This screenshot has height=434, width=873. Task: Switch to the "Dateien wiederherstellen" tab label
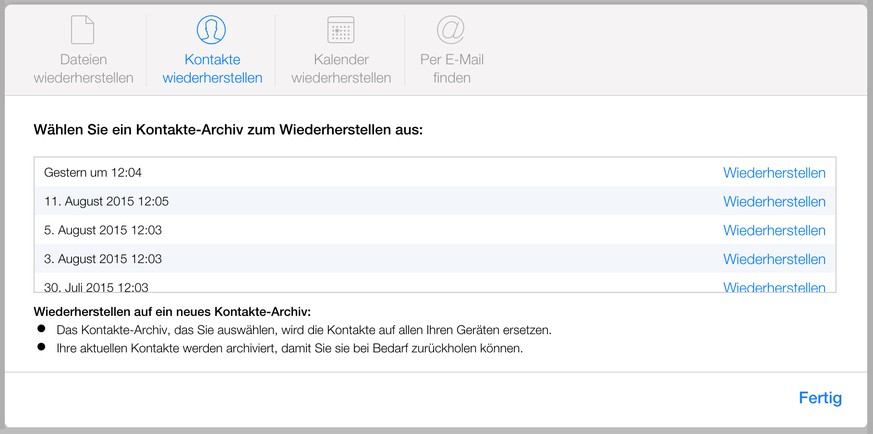click(x=83, y=69)
